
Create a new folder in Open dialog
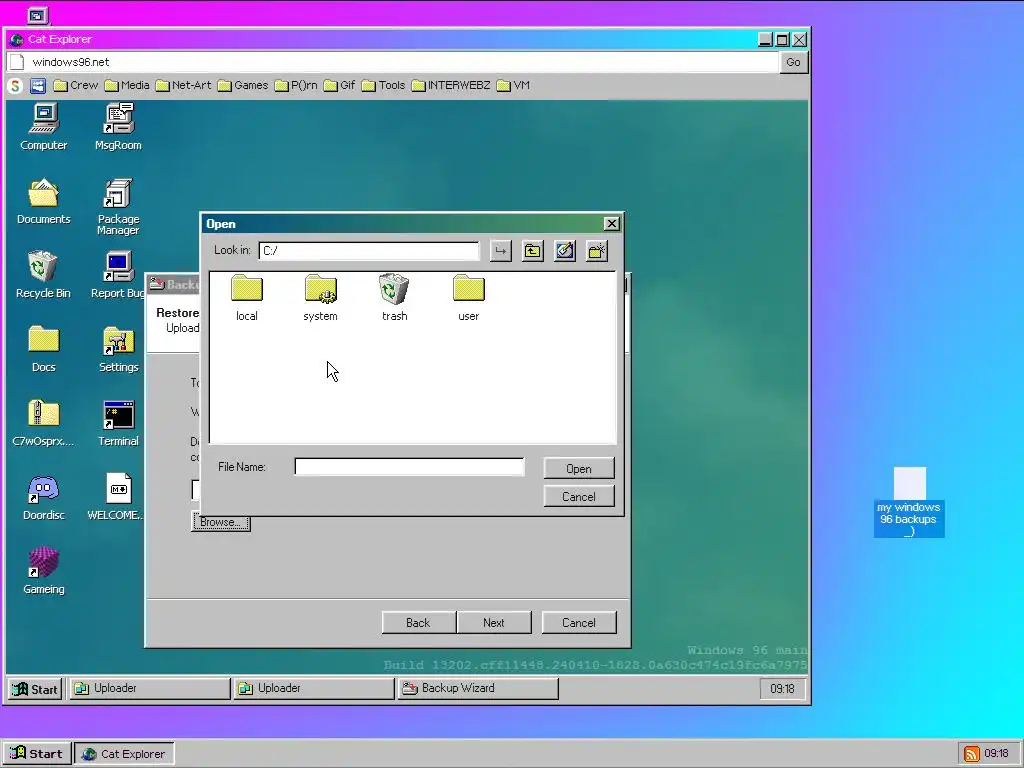tap(597, 251)
